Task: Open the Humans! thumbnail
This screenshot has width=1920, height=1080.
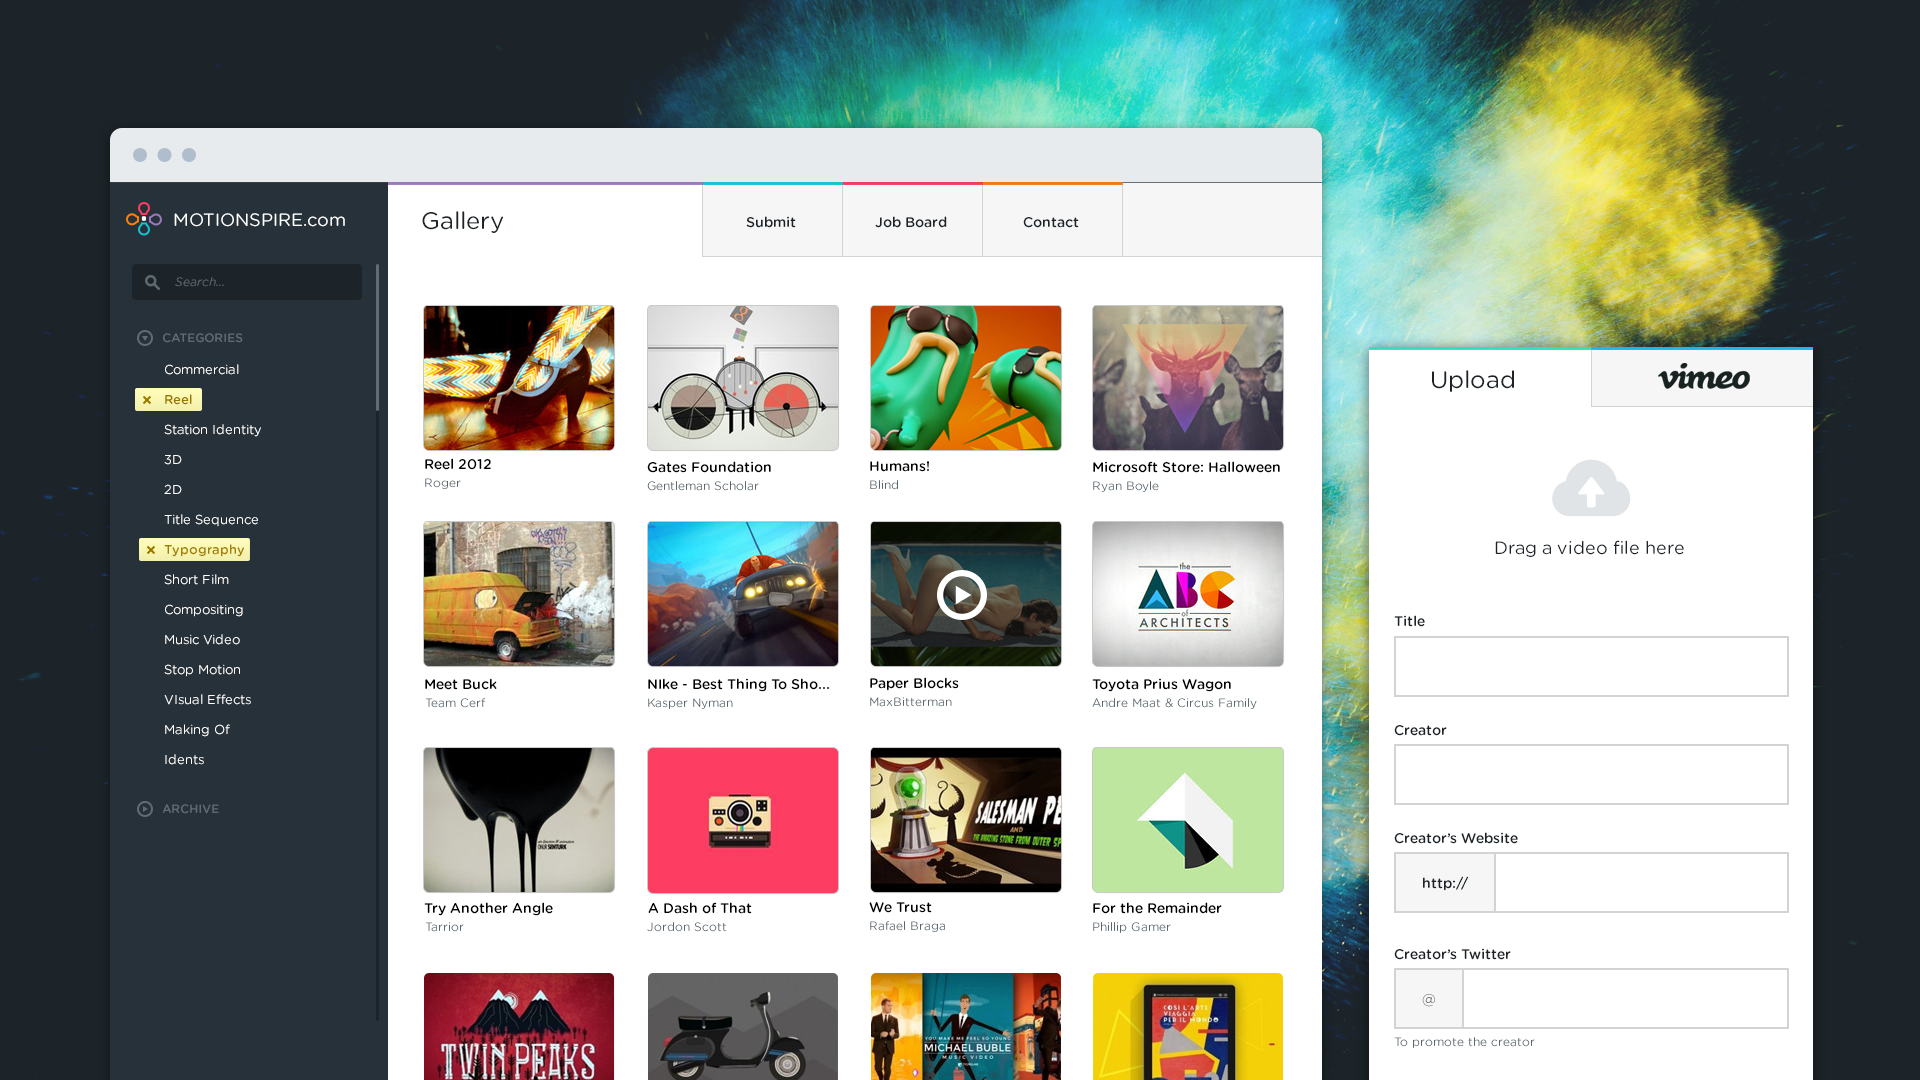Action: (x=965, y=378)
